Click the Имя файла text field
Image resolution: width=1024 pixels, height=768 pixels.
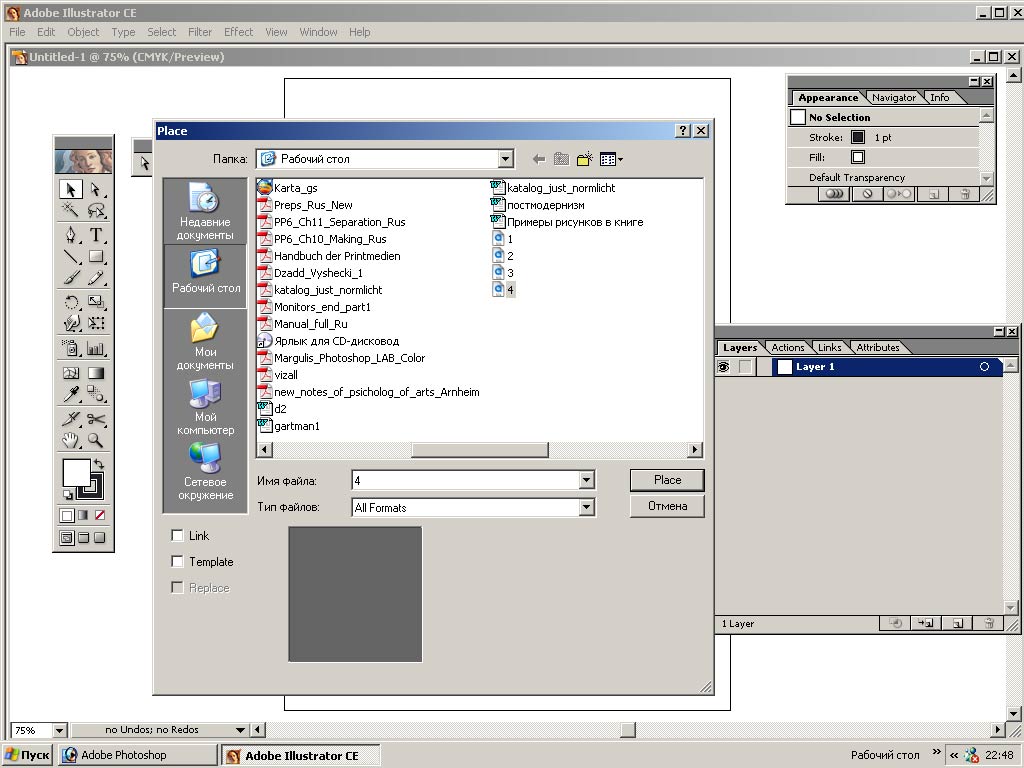[465, 481]
